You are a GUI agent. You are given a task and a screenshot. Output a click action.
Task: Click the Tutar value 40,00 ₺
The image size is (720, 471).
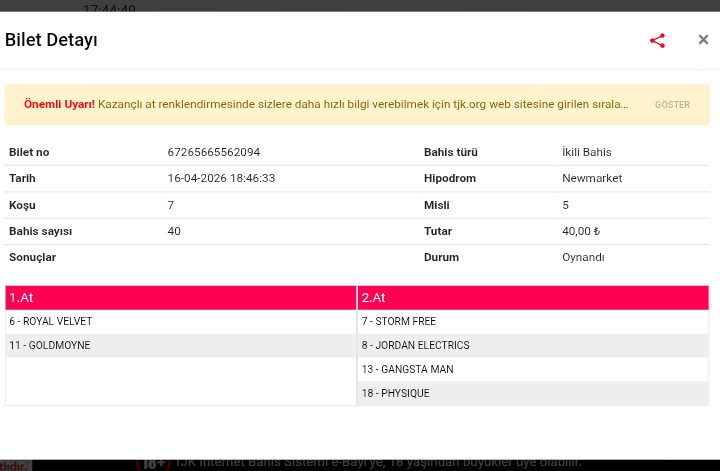point(581,231)
